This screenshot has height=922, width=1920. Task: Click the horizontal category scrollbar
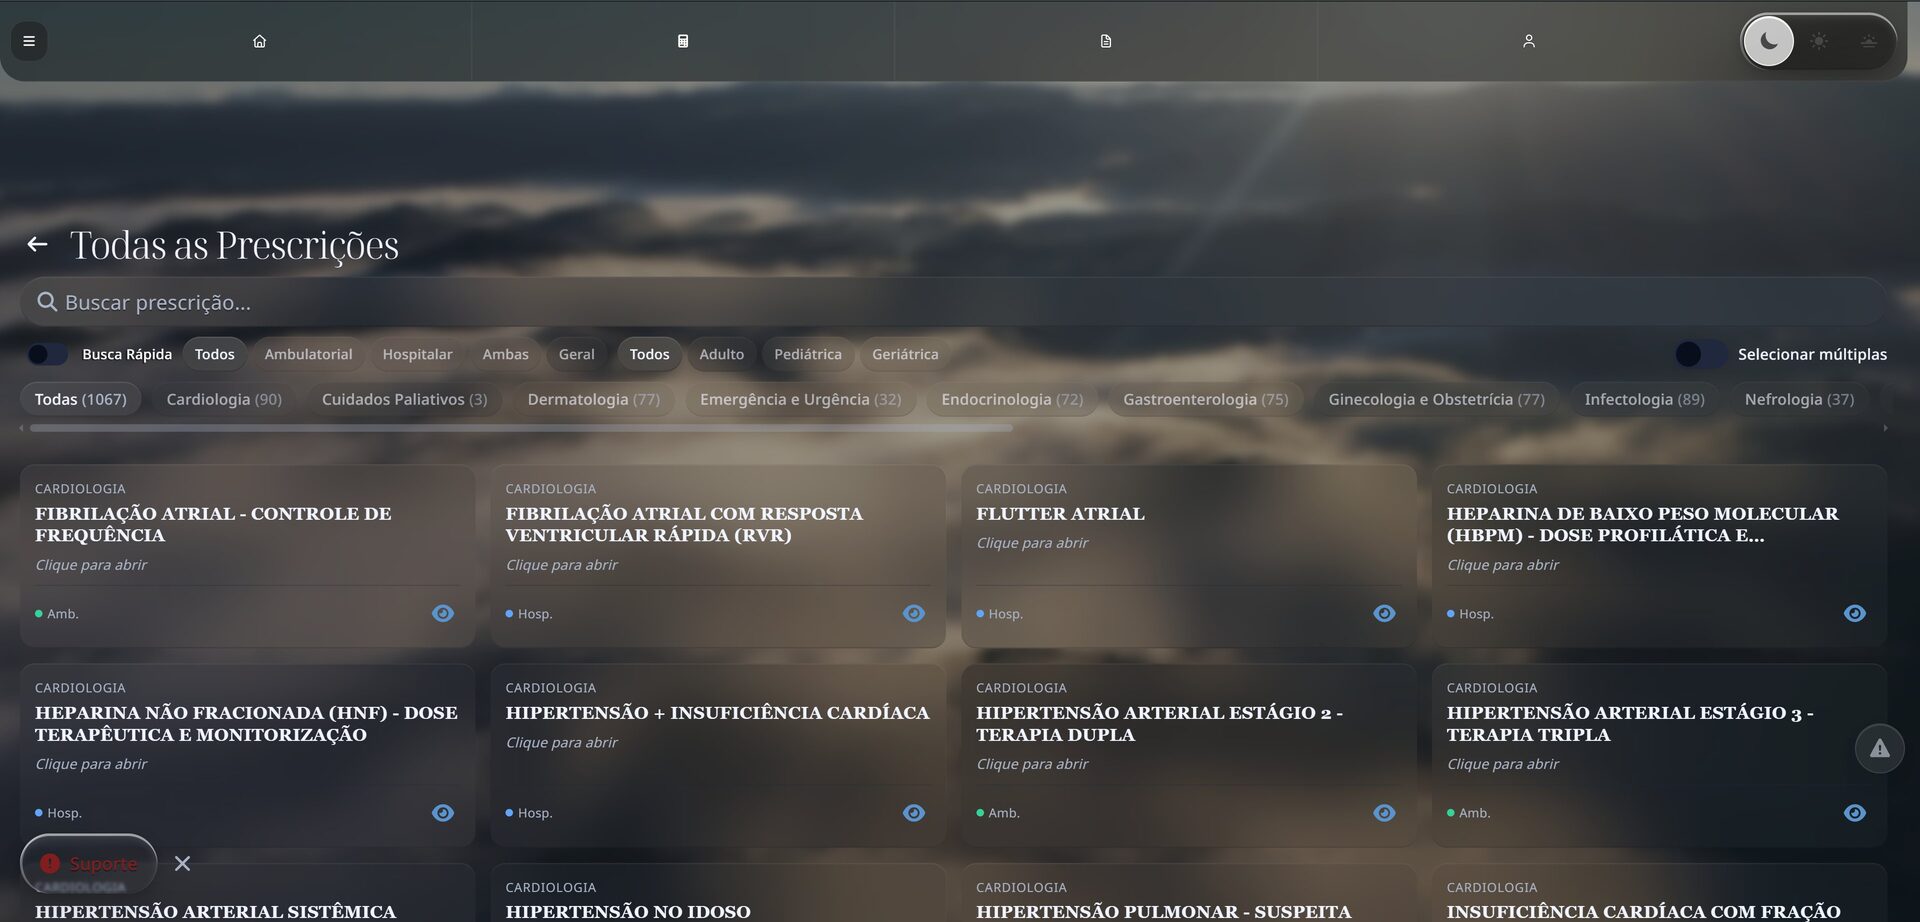click(520, 428)
